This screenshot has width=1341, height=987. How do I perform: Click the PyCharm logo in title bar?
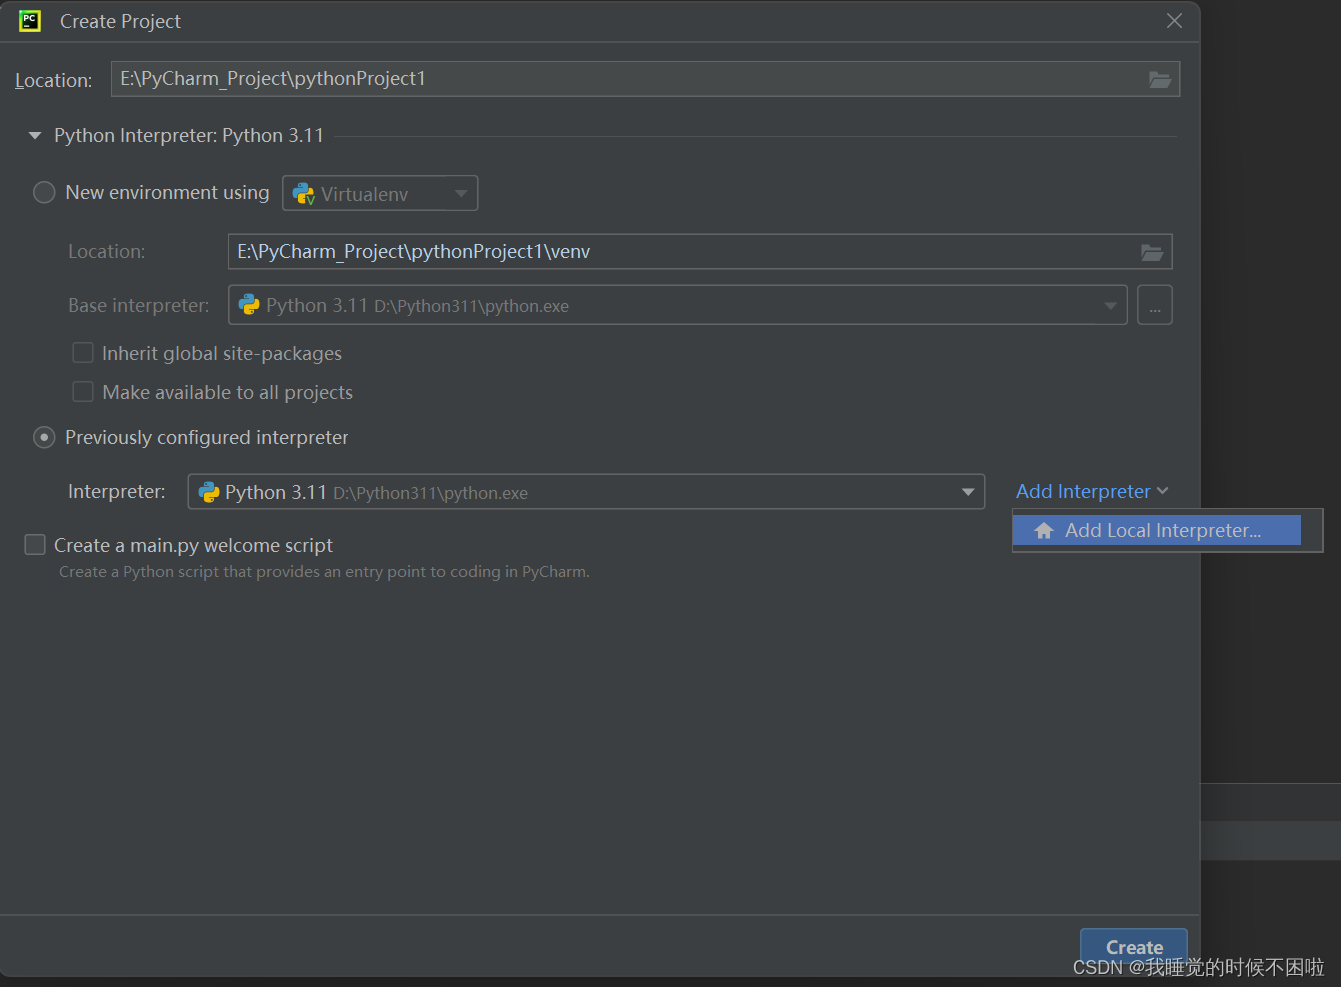[x=30, y=21]
